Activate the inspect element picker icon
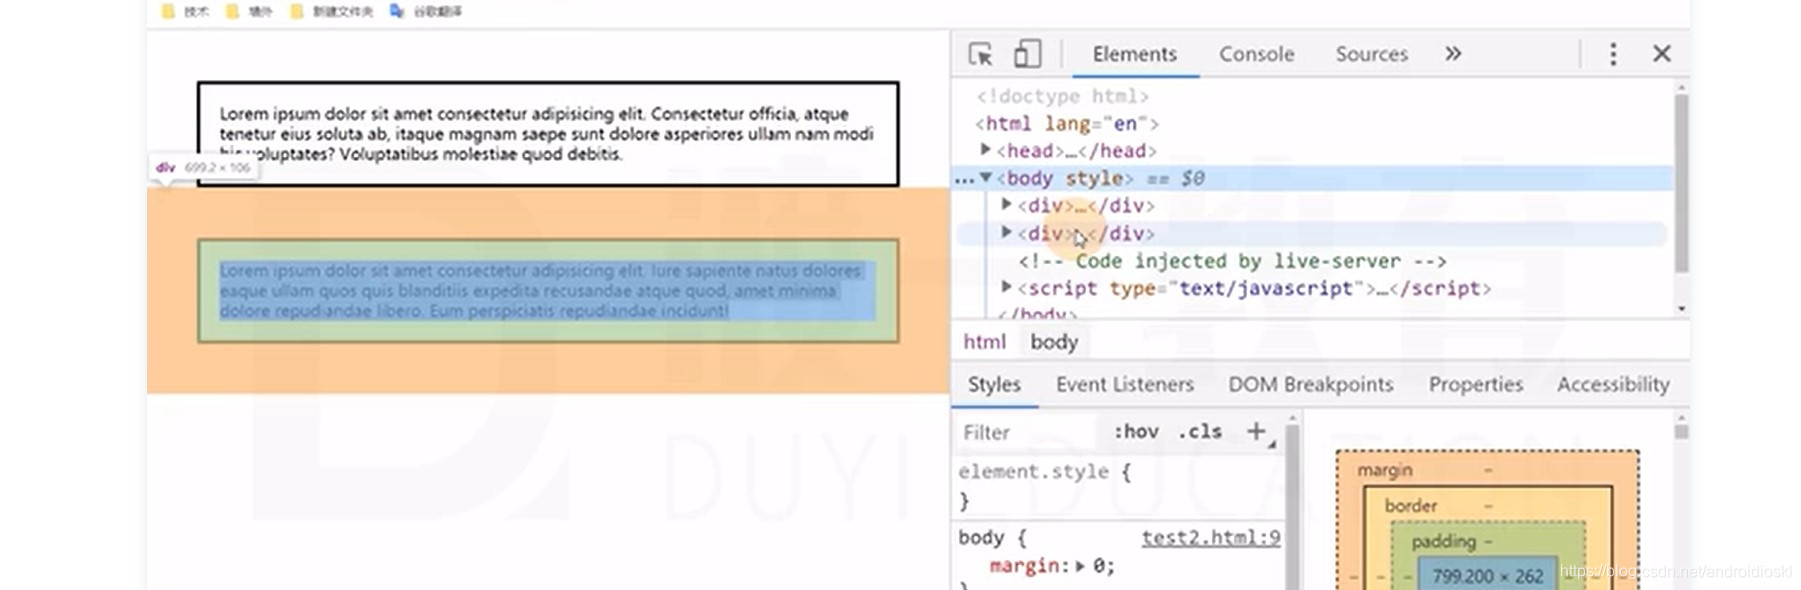The width and height of the screenshot is (1801, 590). tap(980, 54)
